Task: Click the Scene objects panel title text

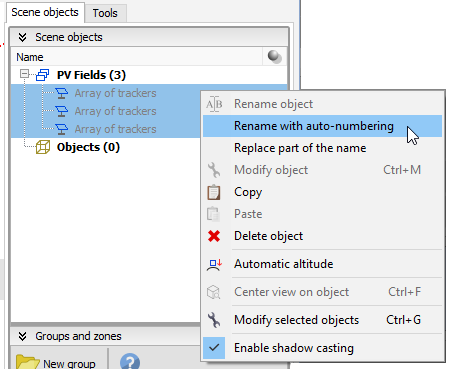Action: (69, 37)
